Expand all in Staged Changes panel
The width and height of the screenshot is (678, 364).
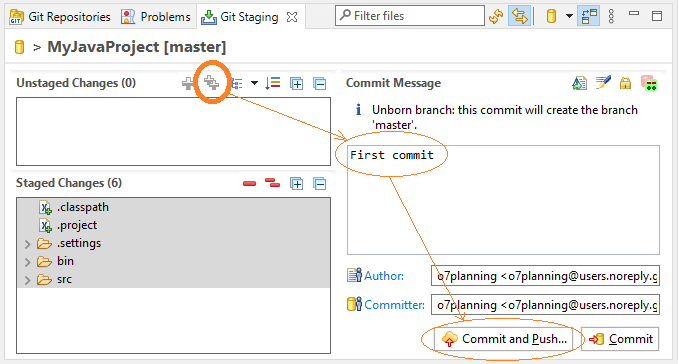click(x=297, y=184)
